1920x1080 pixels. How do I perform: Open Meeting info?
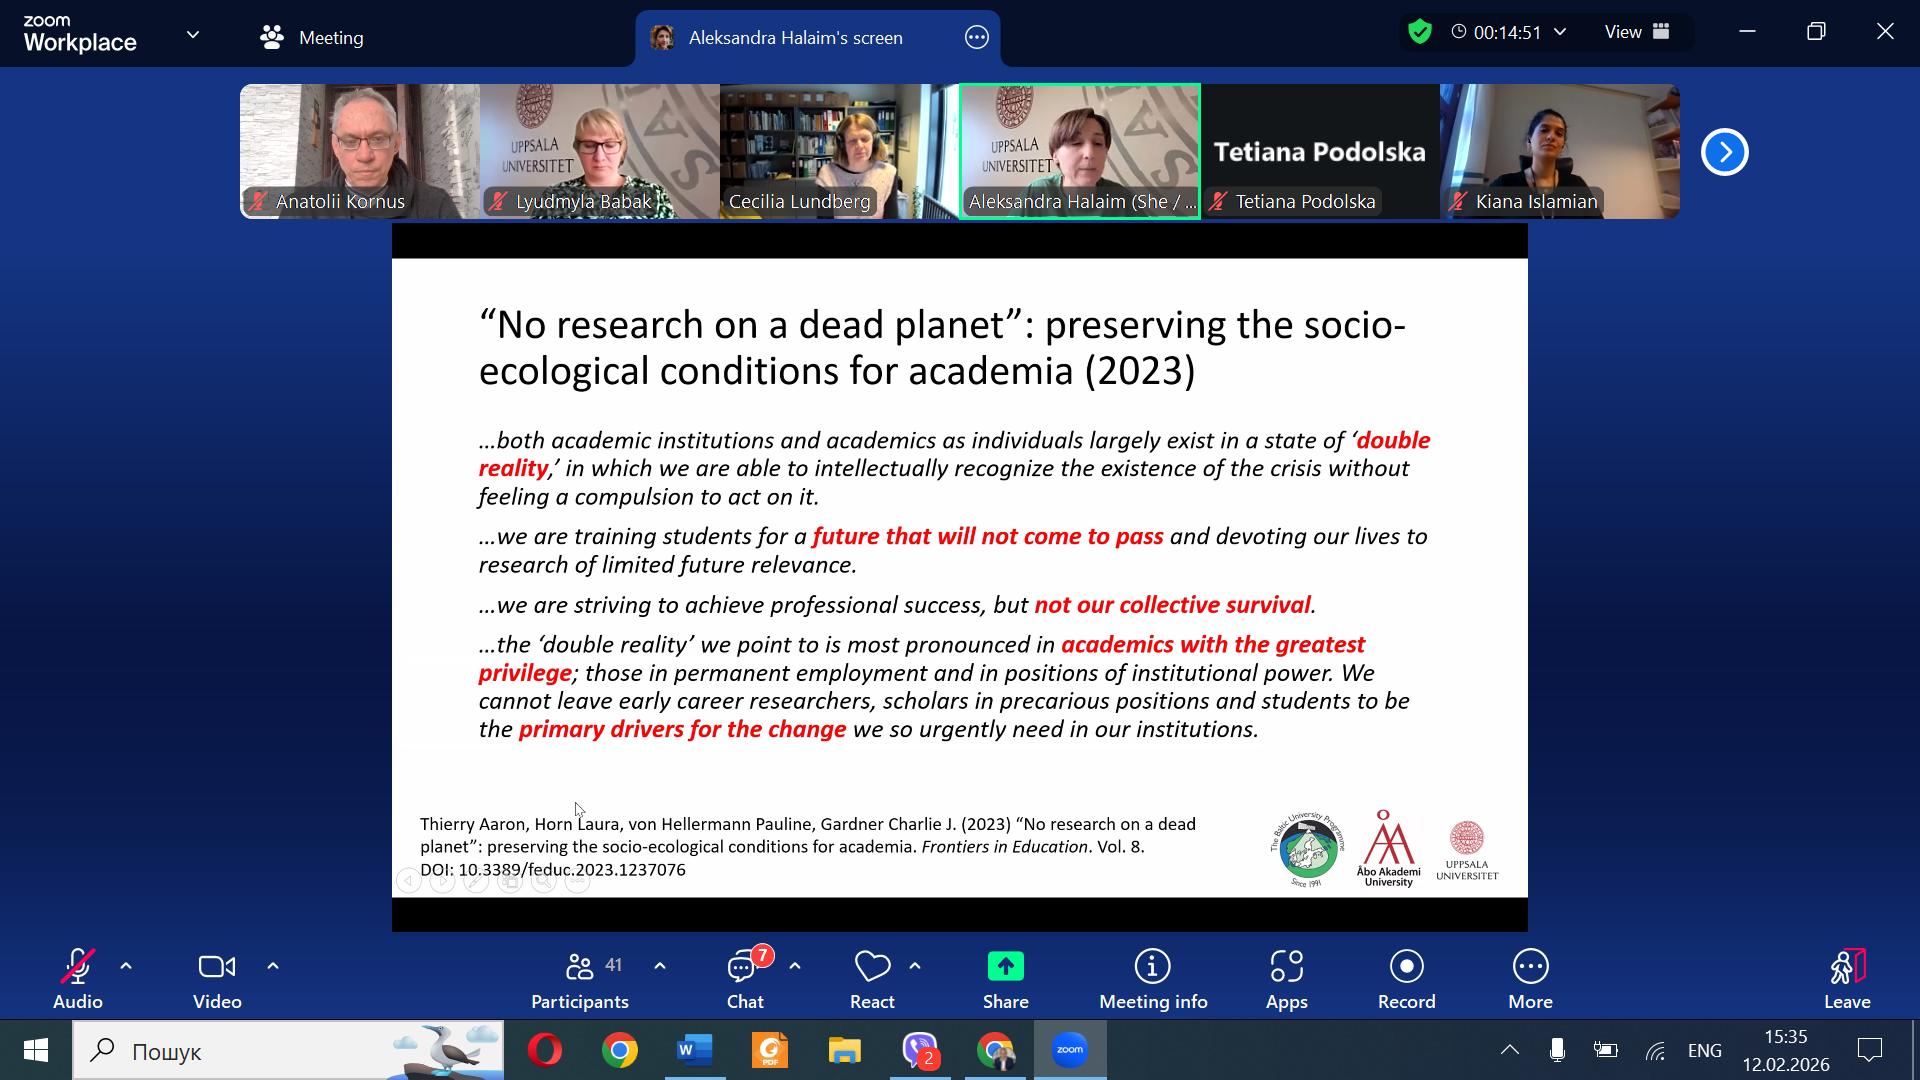[x=1152, y=979]
